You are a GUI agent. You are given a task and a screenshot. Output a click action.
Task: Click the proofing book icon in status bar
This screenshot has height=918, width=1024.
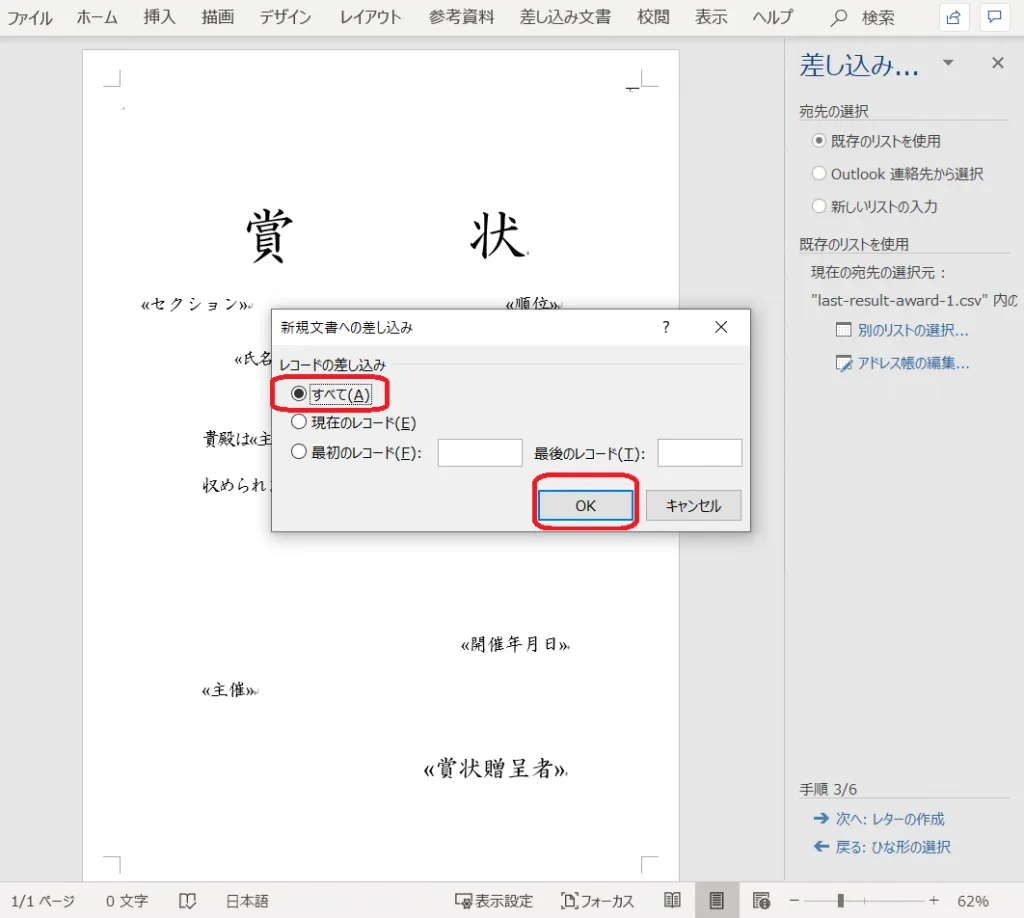[187, 900]
